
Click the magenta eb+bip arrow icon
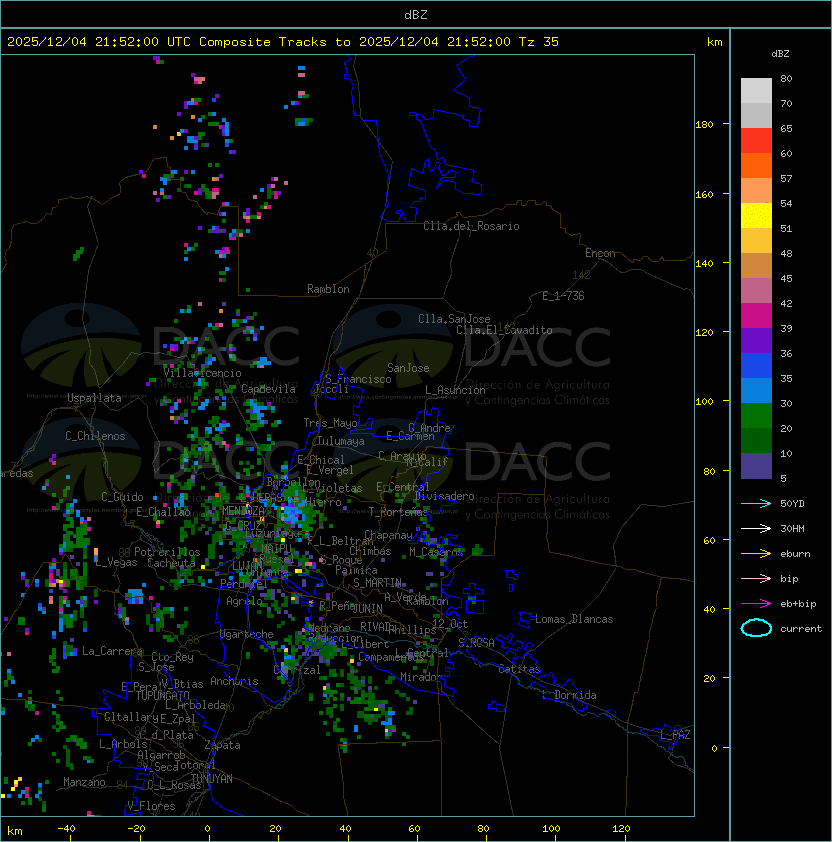[756, 604]
